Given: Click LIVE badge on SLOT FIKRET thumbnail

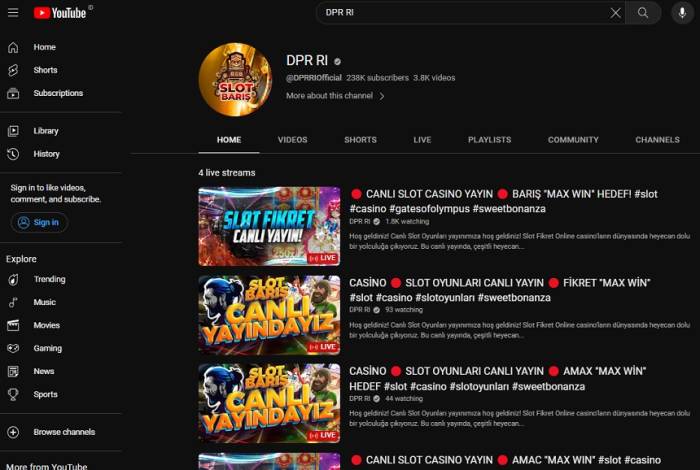Looking at the screenshot, I should [x=323, y=258].
